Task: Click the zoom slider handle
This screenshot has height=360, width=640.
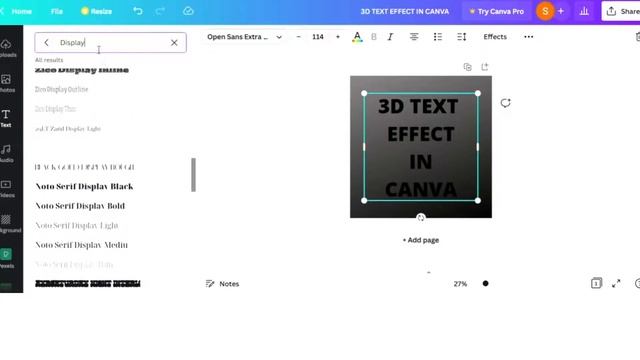Action: coord(485,284)
